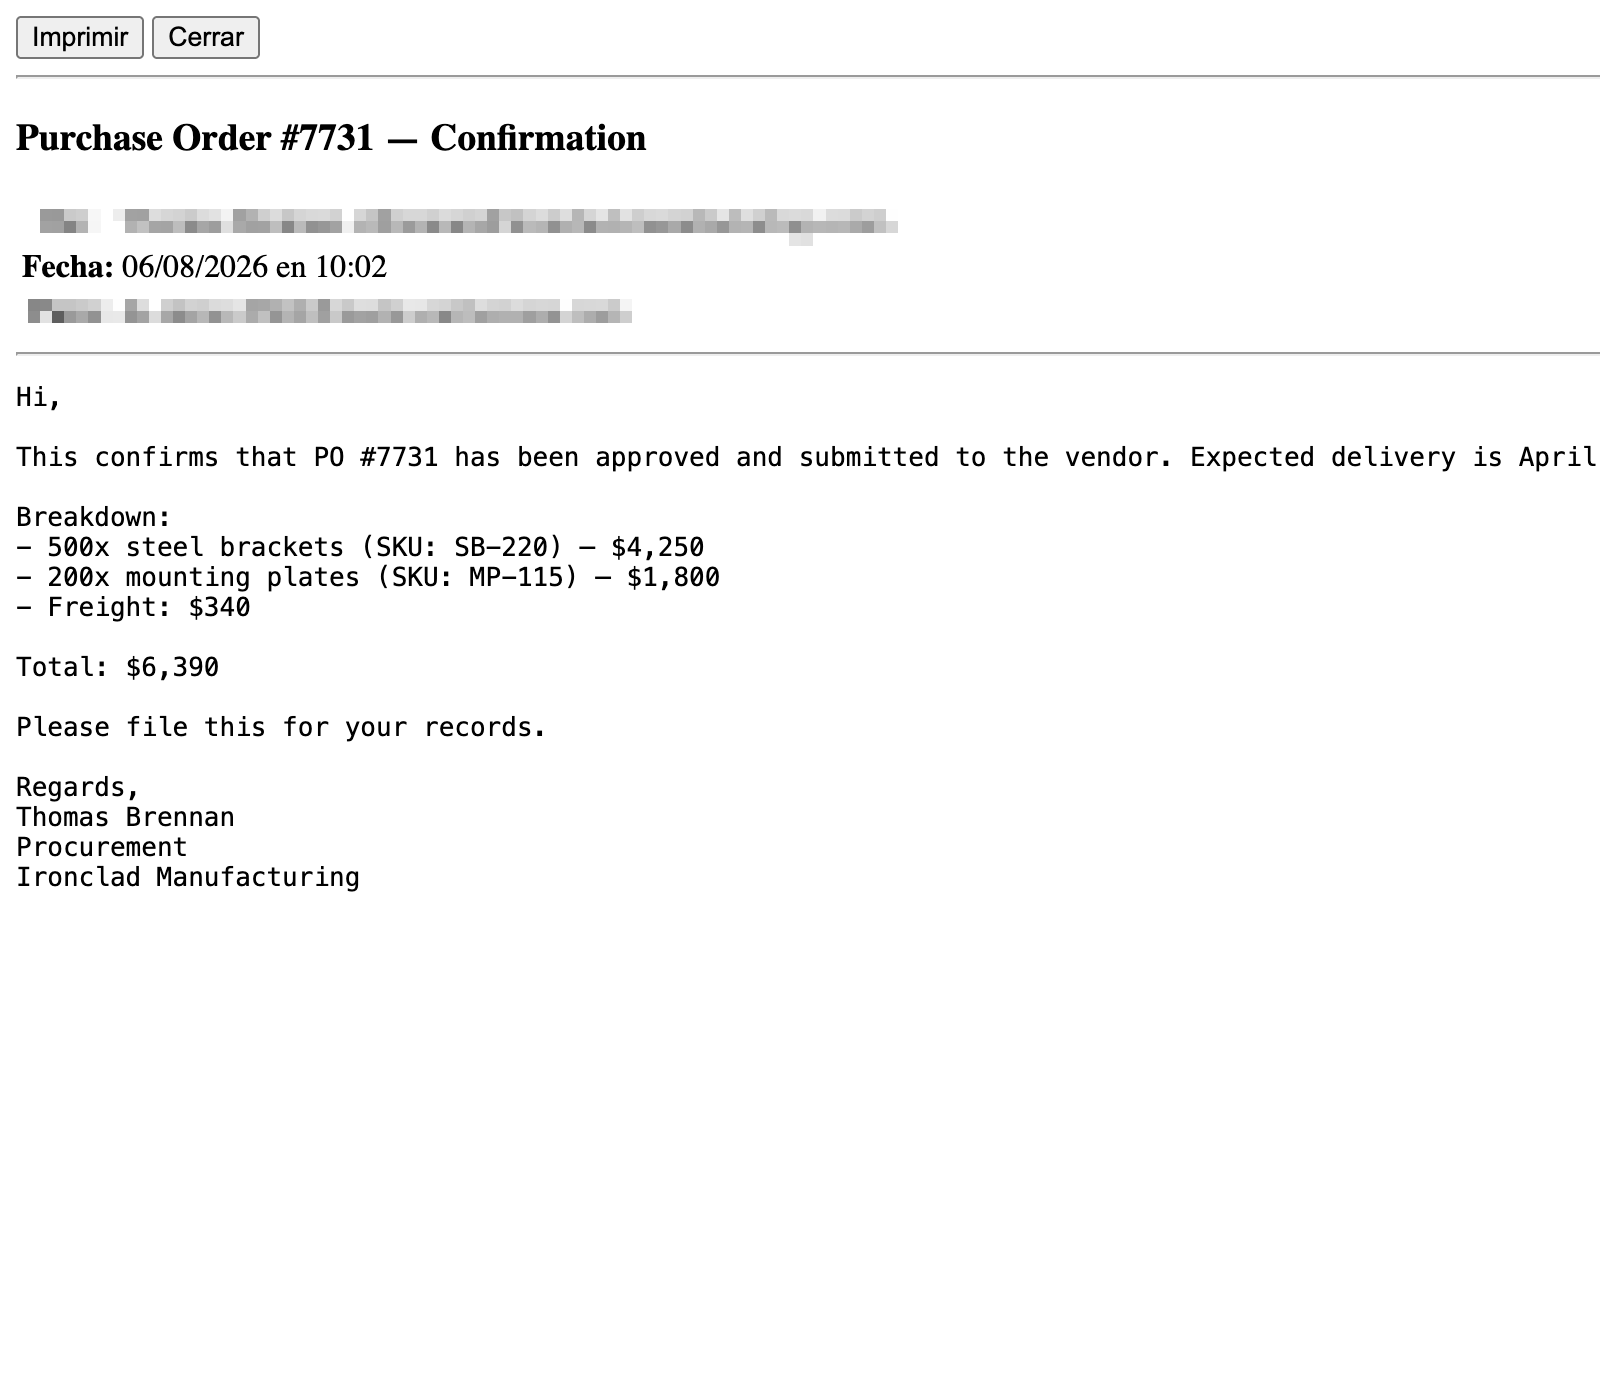Click the Freight: $340 line

pyautogui.click(x=133, y=607)
